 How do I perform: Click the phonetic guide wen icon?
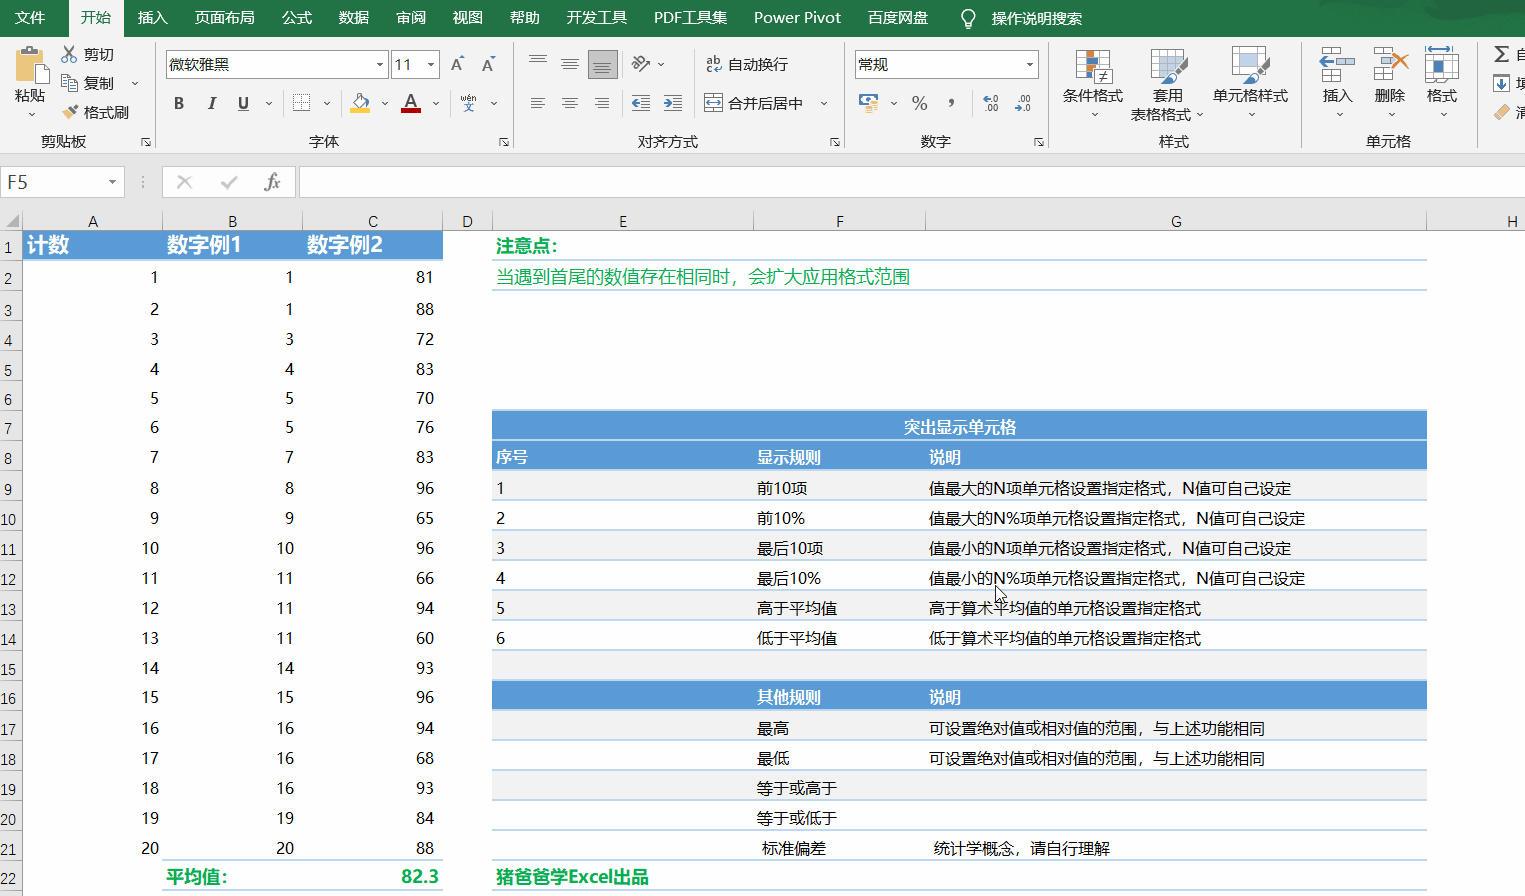point(468,102)
